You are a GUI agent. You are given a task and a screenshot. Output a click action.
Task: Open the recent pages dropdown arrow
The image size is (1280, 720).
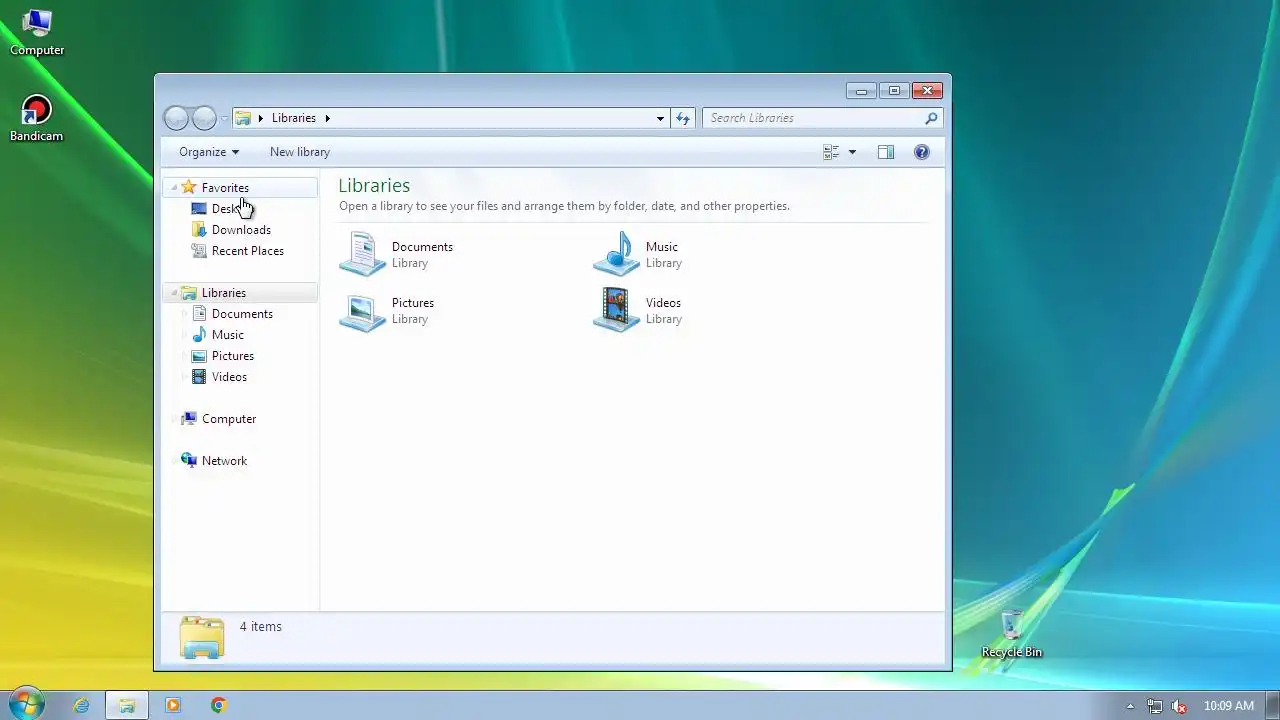click(224, 118)
